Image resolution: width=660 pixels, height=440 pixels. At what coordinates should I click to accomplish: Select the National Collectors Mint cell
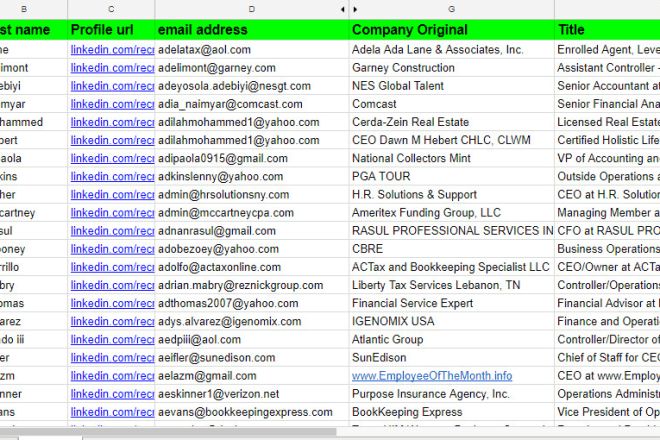click(x=452, y=158)
